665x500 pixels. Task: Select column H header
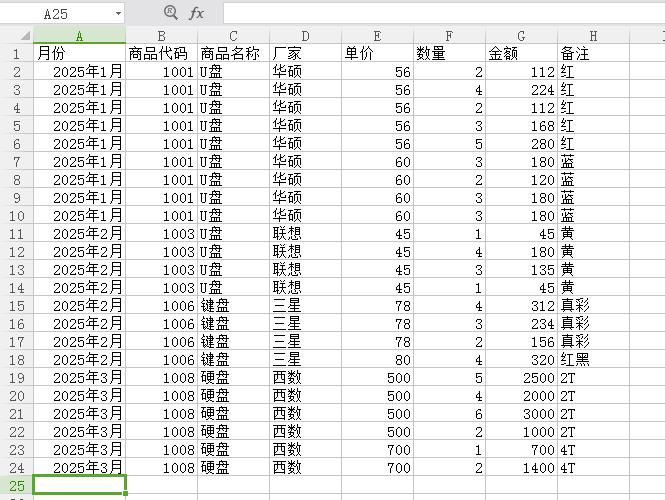[593, 36]
